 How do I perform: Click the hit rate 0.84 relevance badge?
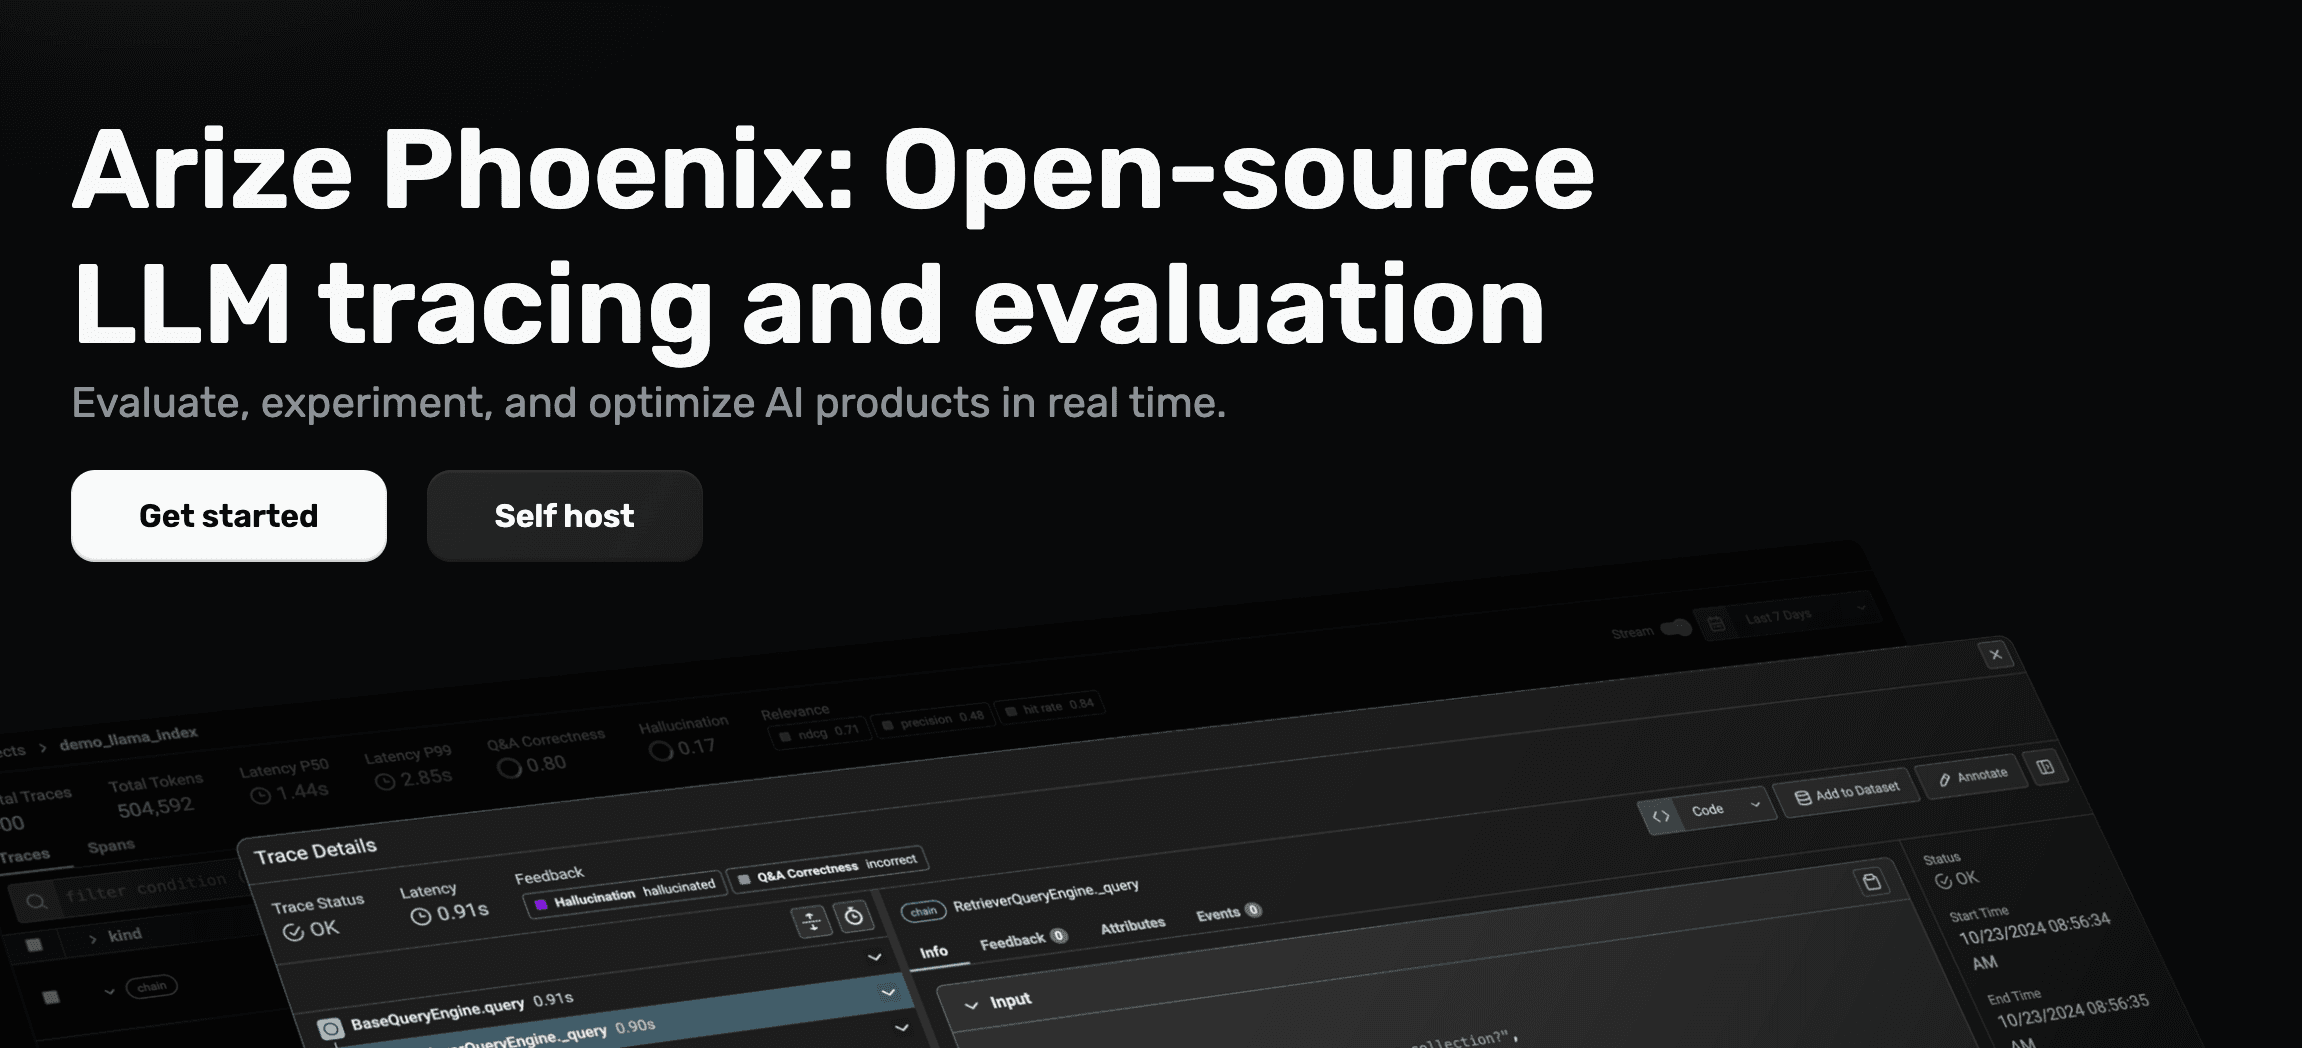pos(1049,706)
